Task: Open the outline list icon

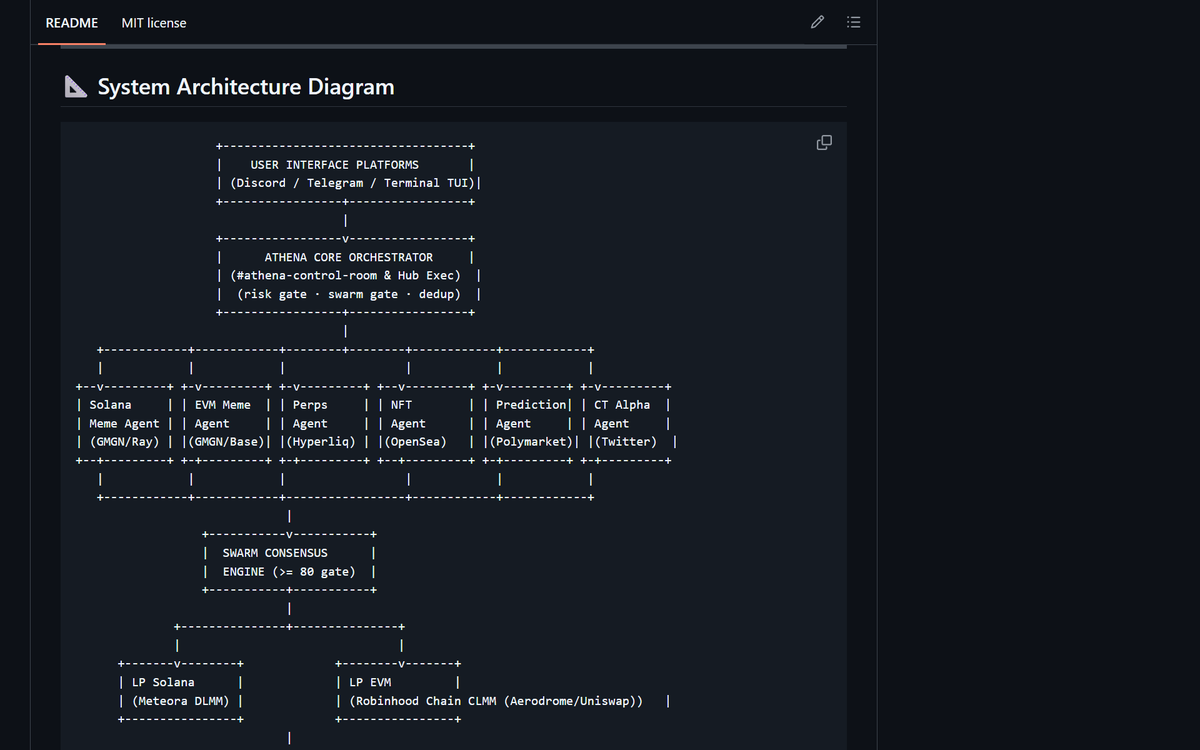Action: click(x=853, y=22)
